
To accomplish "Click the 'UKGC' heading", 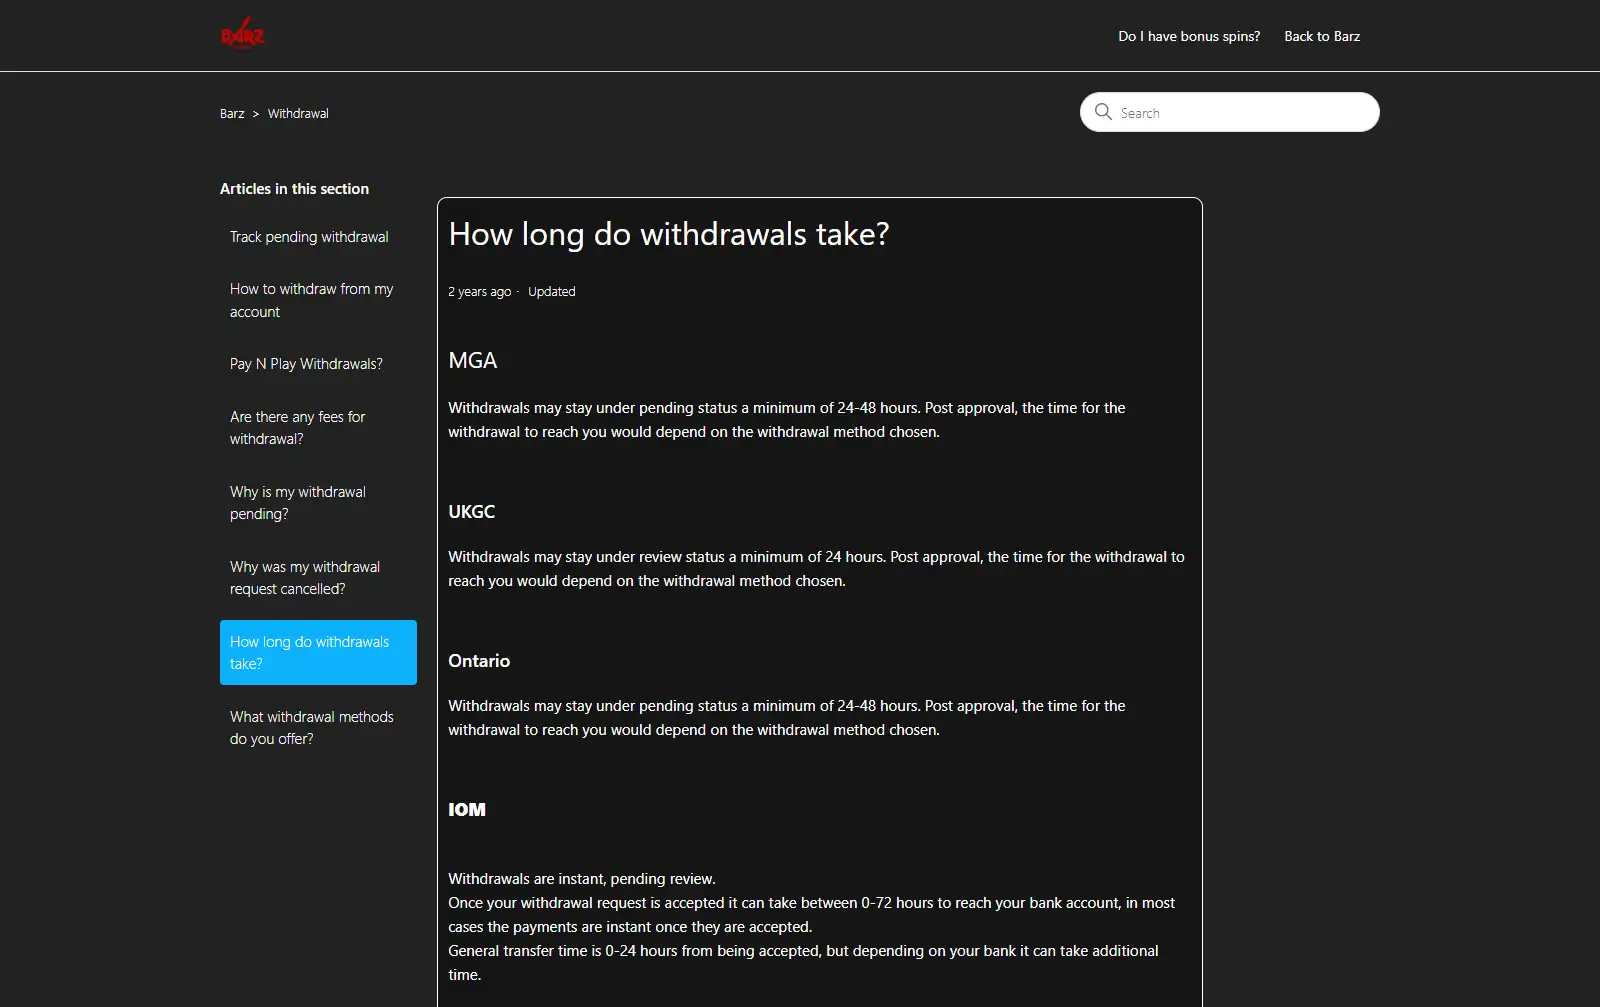I will (472, 512).
